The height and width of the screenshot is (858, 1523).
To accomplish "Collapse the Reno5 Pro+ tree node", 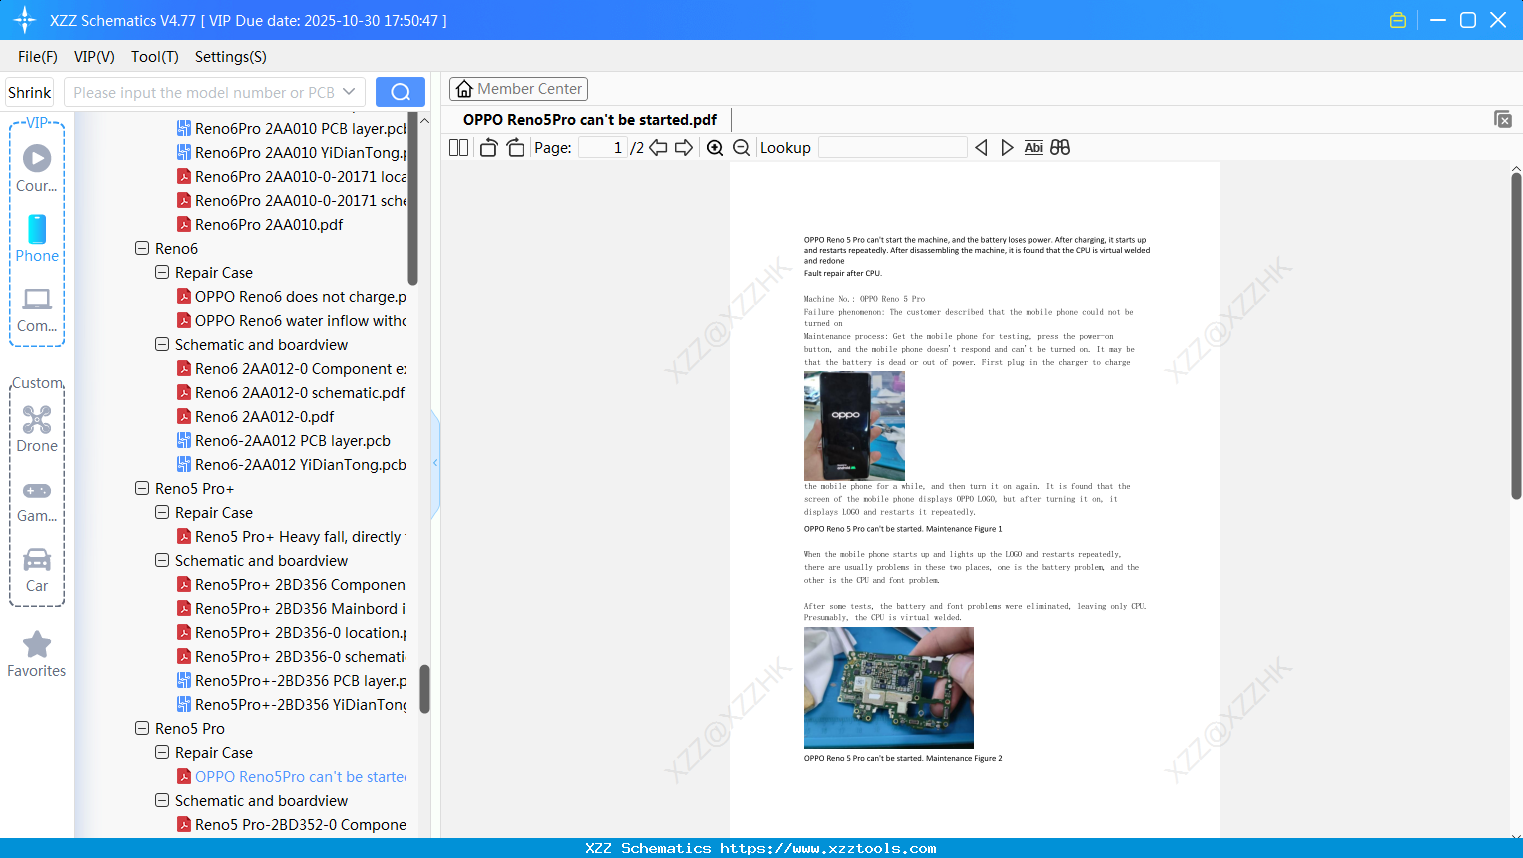I will (142, 488).
